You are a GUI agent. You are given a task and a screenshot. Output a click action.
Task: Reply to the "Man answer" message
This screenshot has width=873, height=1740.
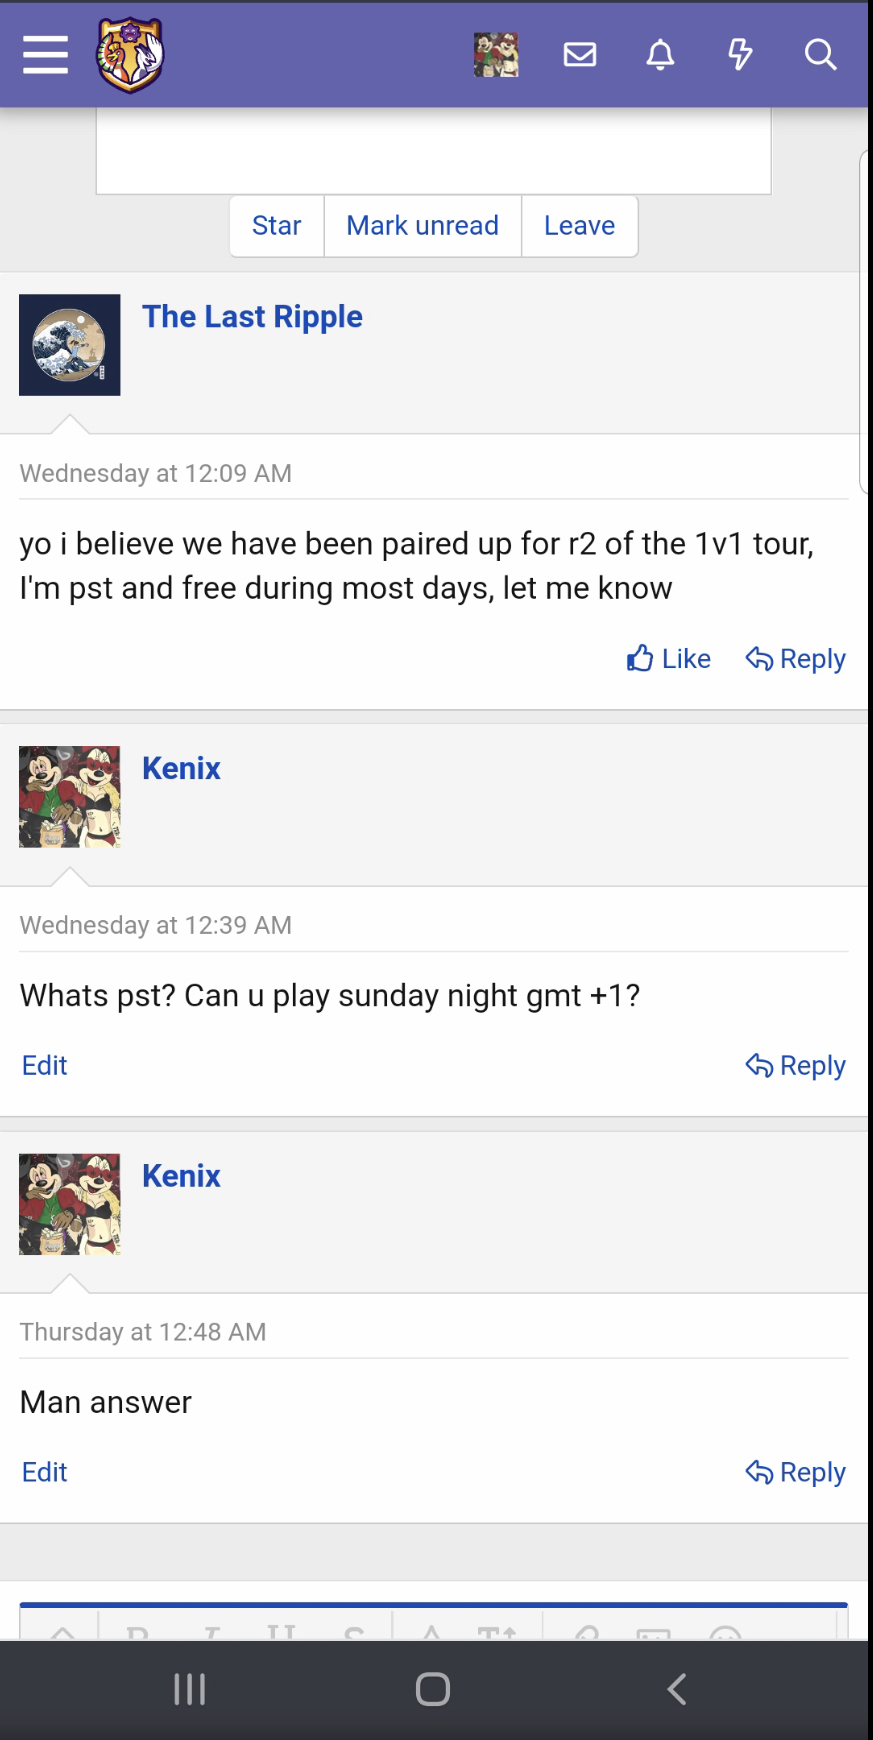(796, 1473)
